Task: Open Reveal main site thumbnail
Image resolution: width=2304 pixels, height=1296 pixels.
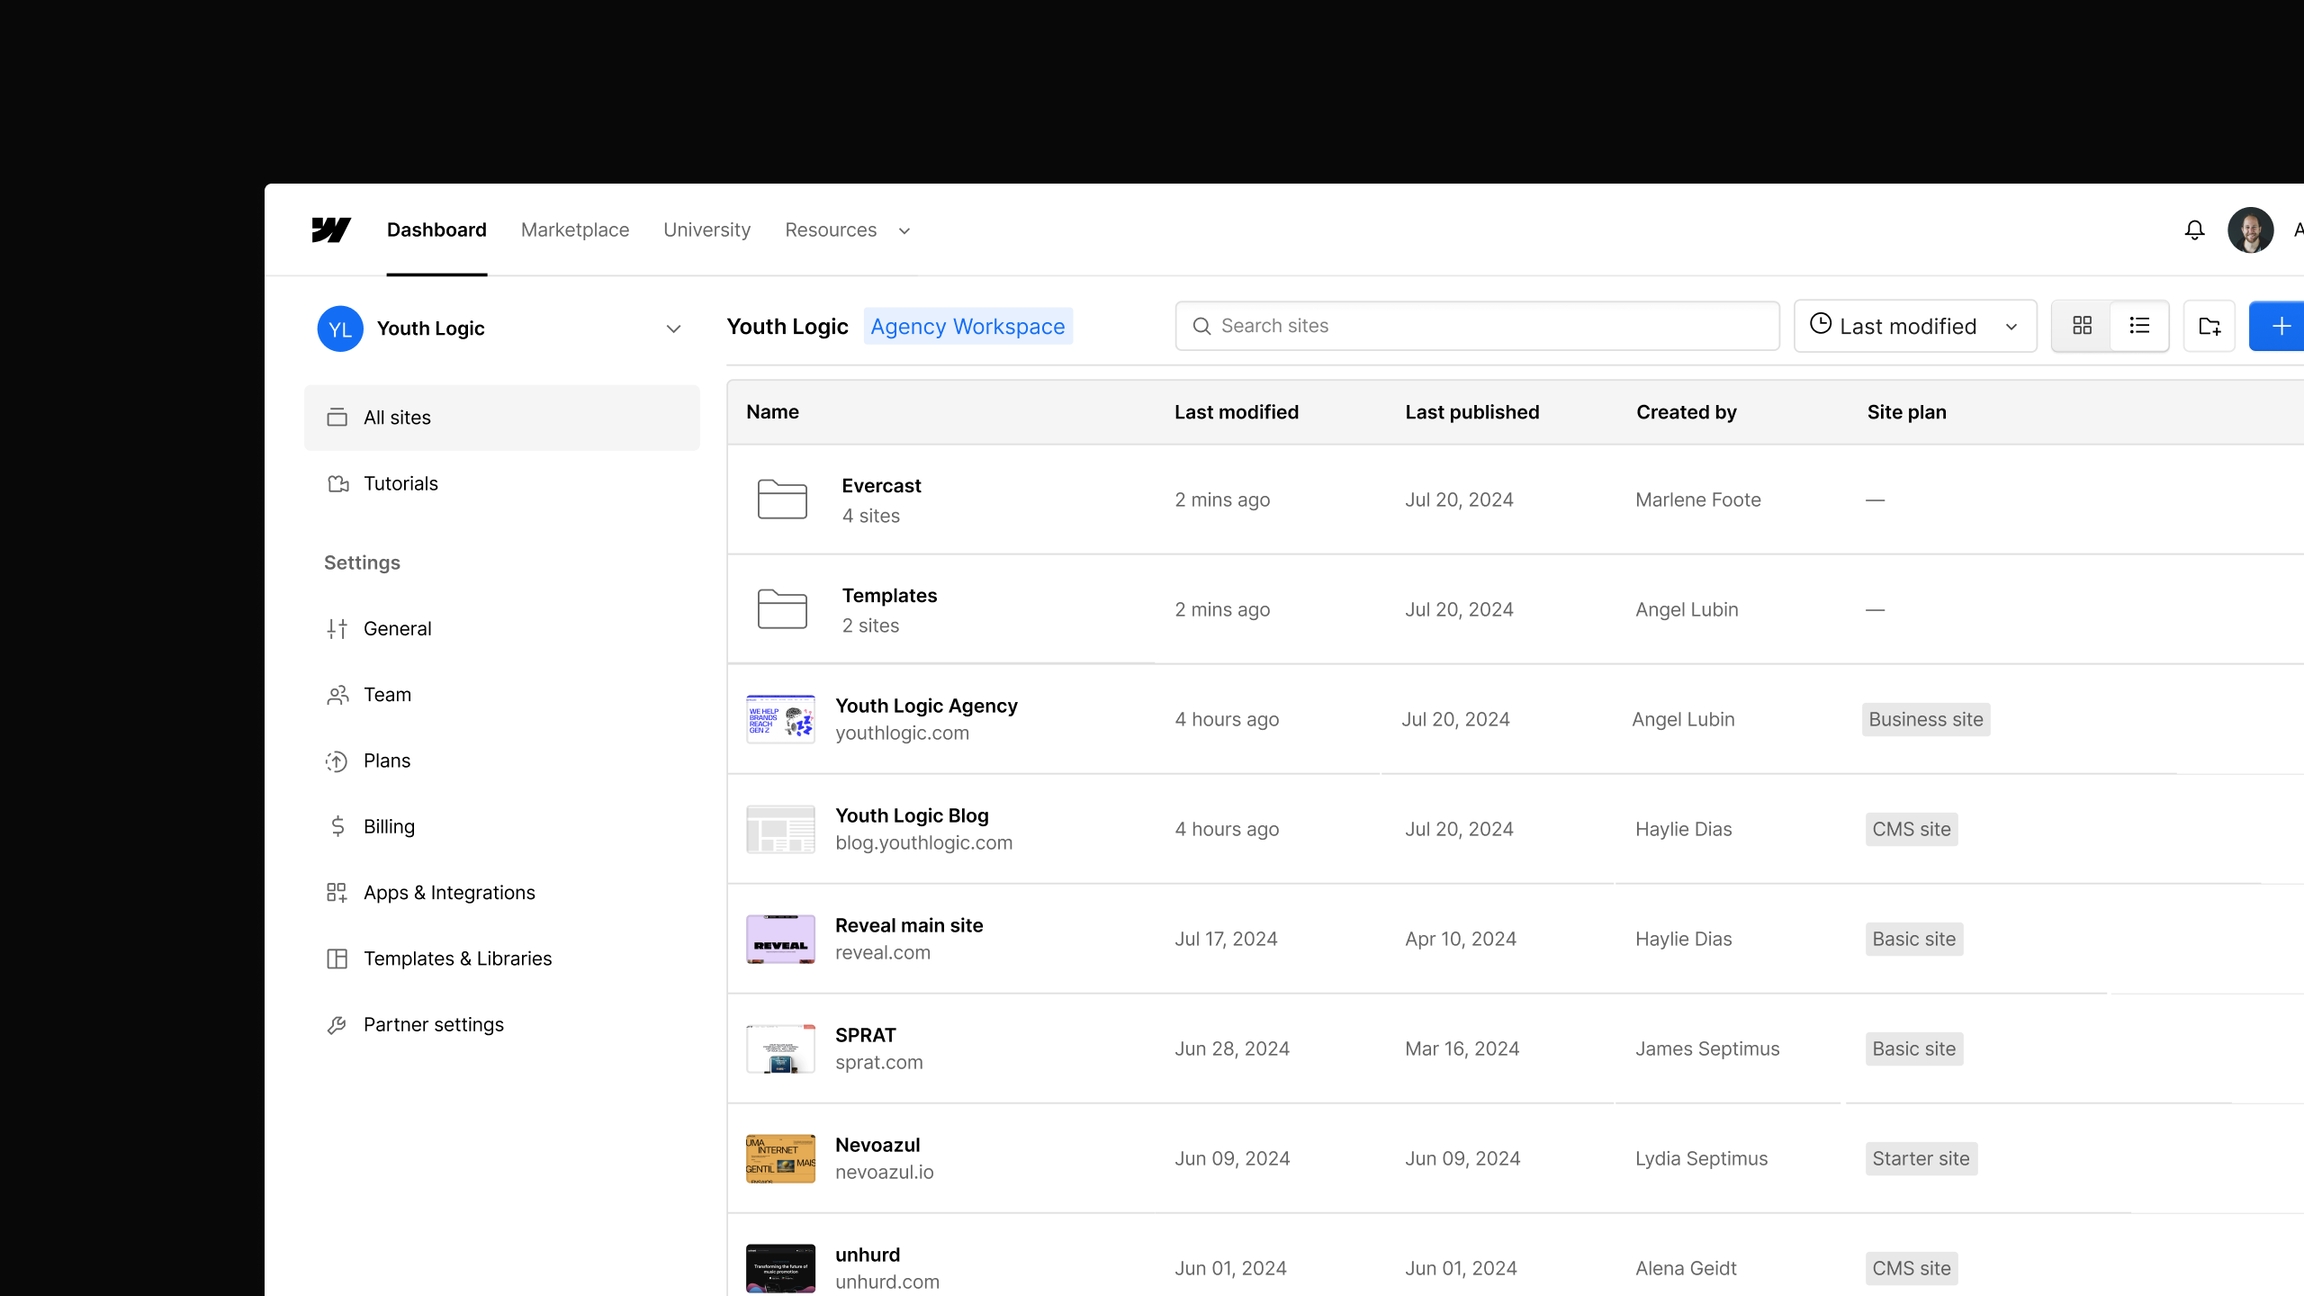Action: tap(780, 939)
